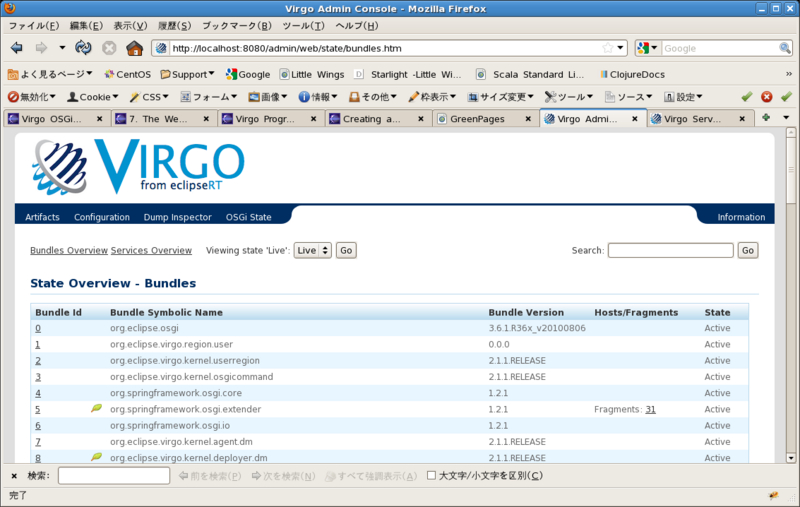Click the search magnifier icon

[785, 48]
